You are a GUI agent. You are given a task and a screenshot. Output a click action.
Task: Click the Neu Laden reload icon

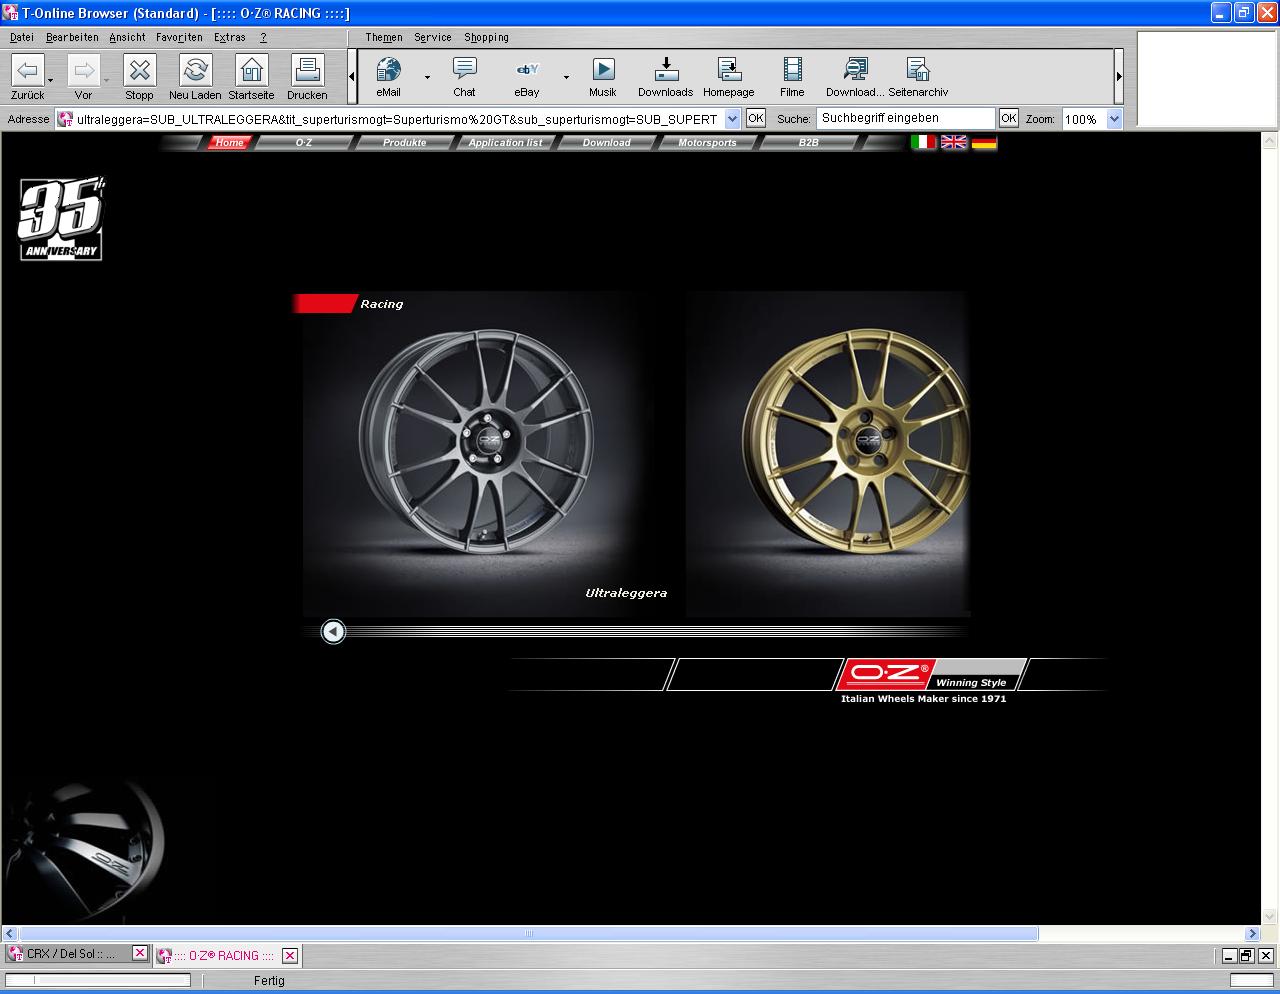195,70
